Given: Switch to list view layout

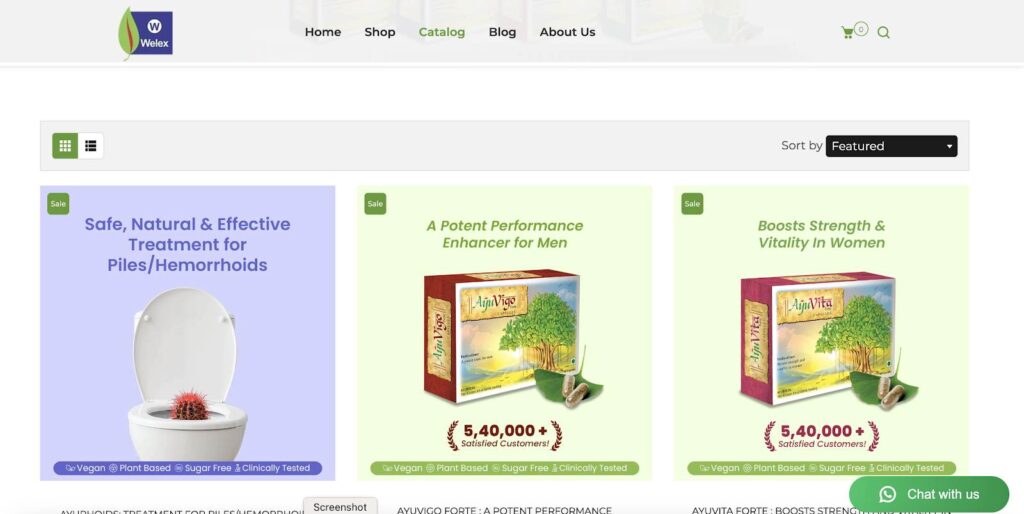Looking at the screenshot, I should [91, 146].
